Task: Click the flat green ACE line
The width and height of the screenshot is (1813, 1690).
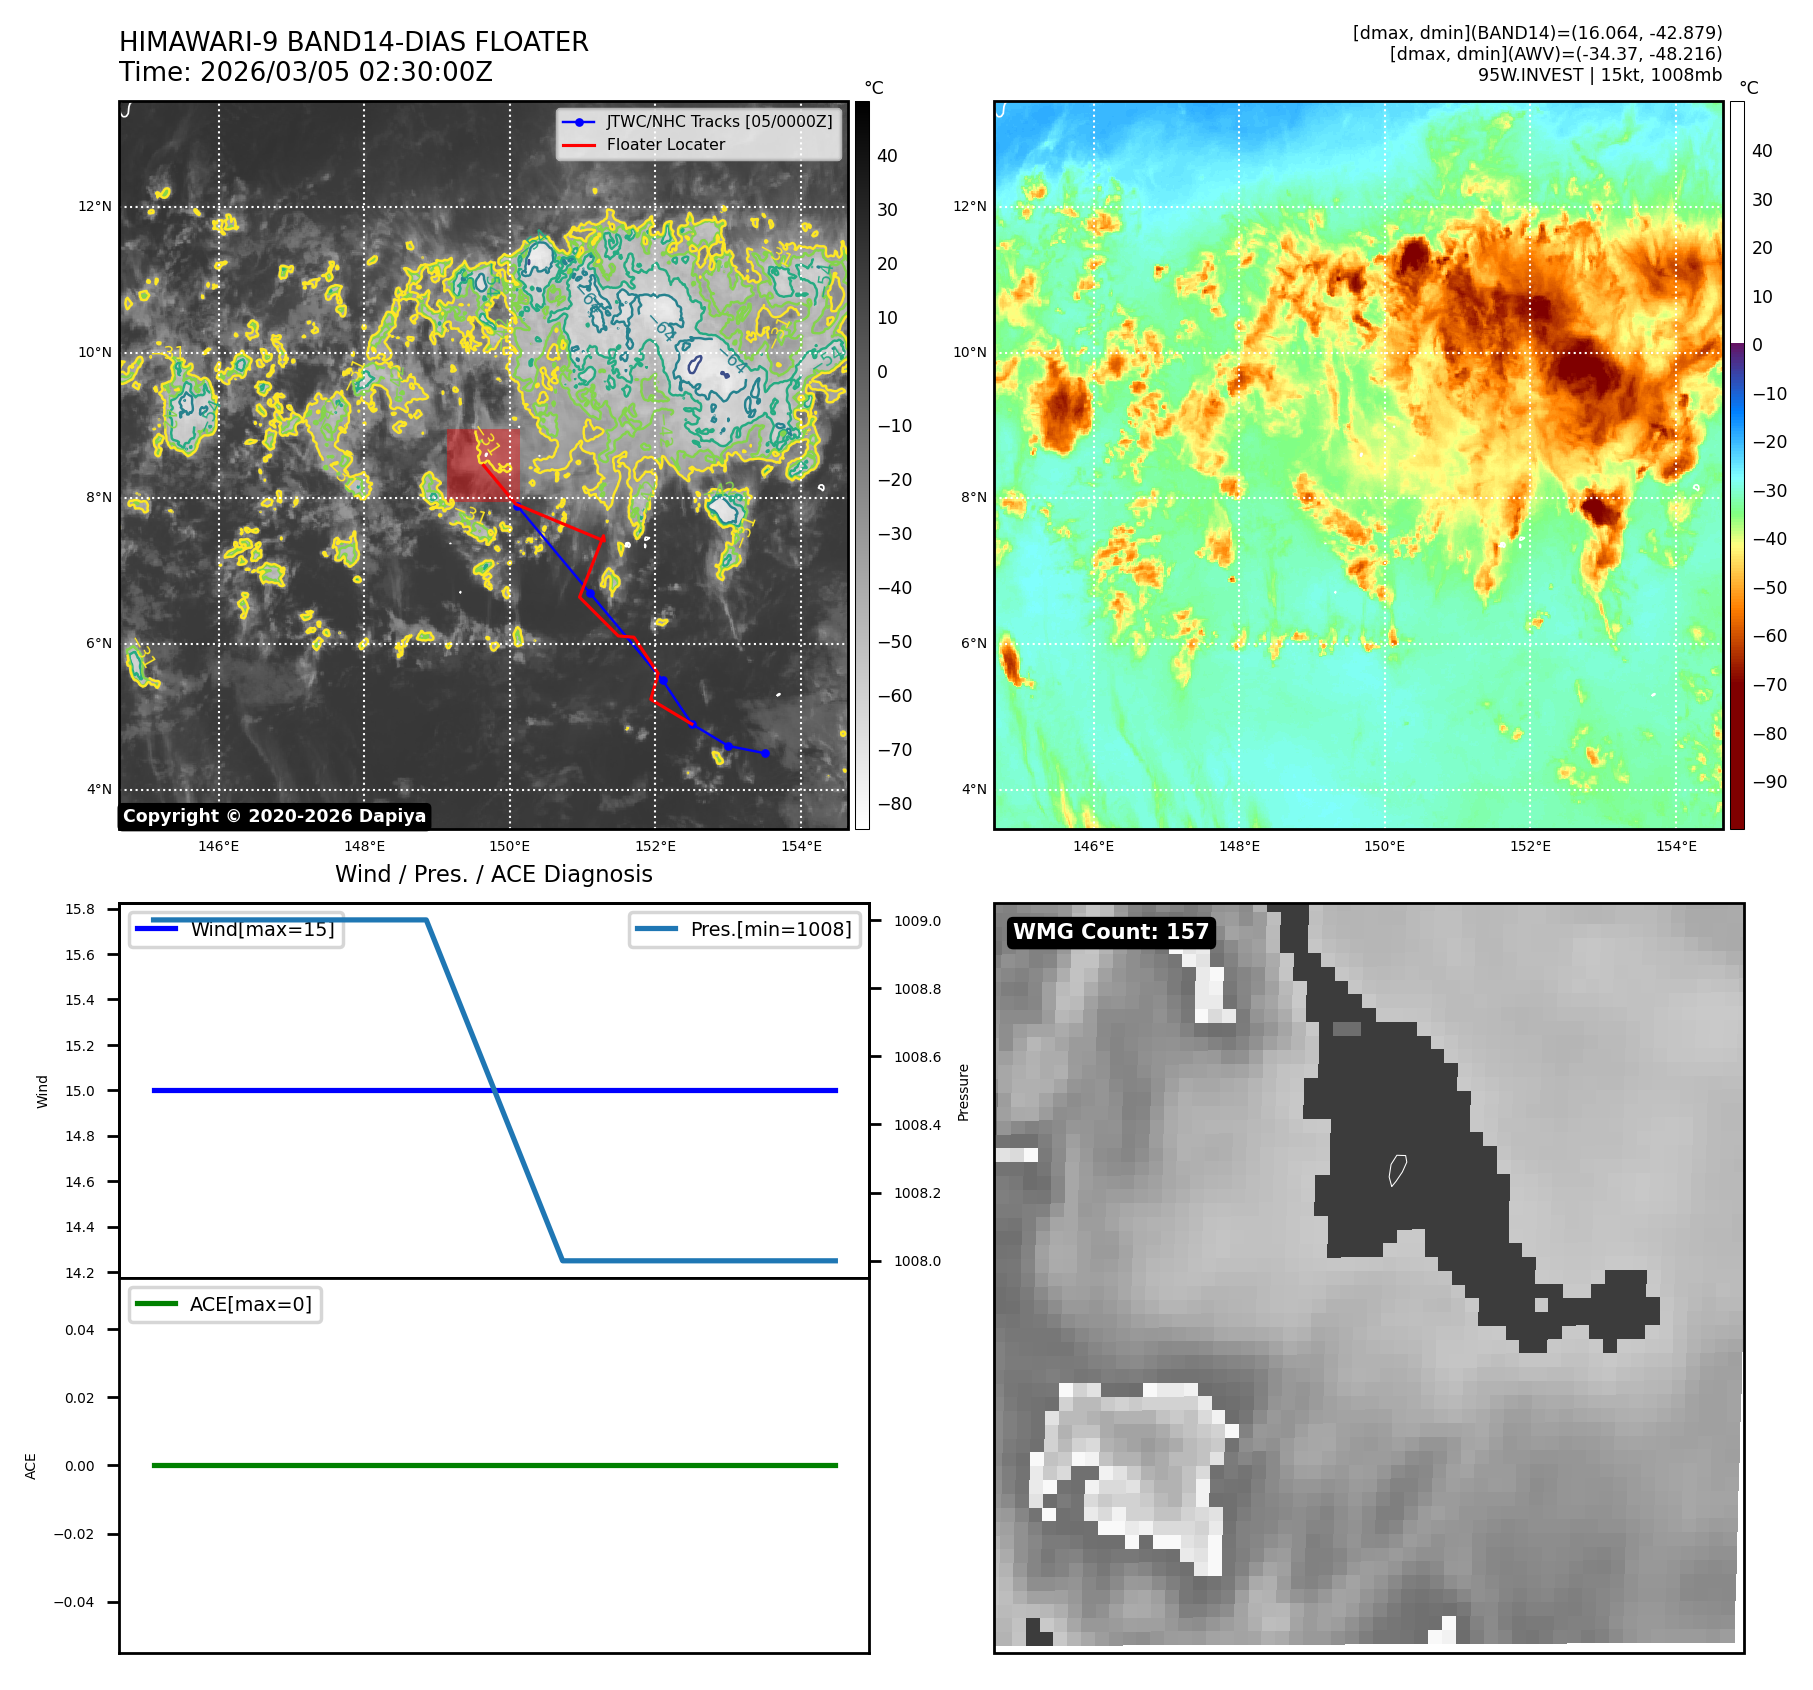Action: click(494, 1465)
